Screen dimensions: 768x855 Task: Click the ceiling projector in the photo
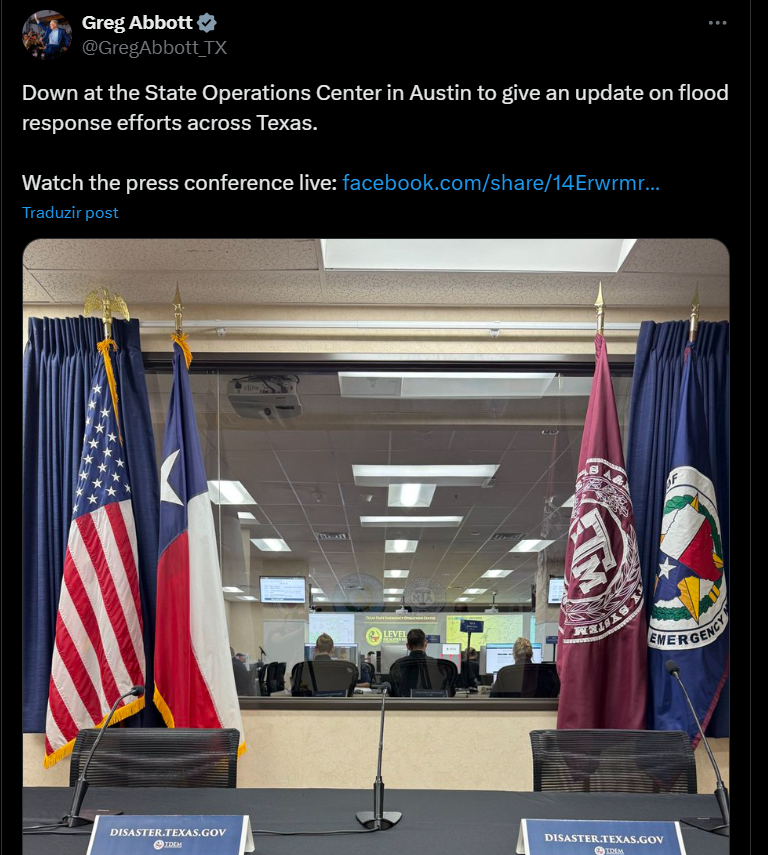click(265, 396)
